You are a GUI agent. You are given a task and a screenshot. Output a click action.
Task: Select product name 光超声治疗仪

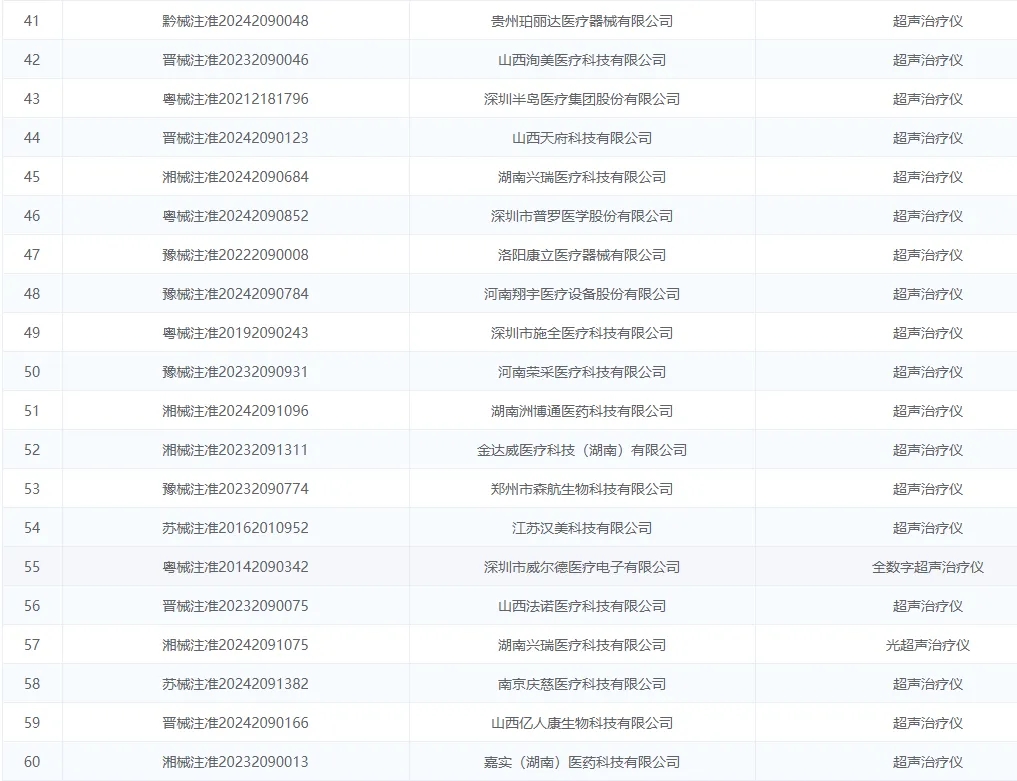(x=927, y=645)
